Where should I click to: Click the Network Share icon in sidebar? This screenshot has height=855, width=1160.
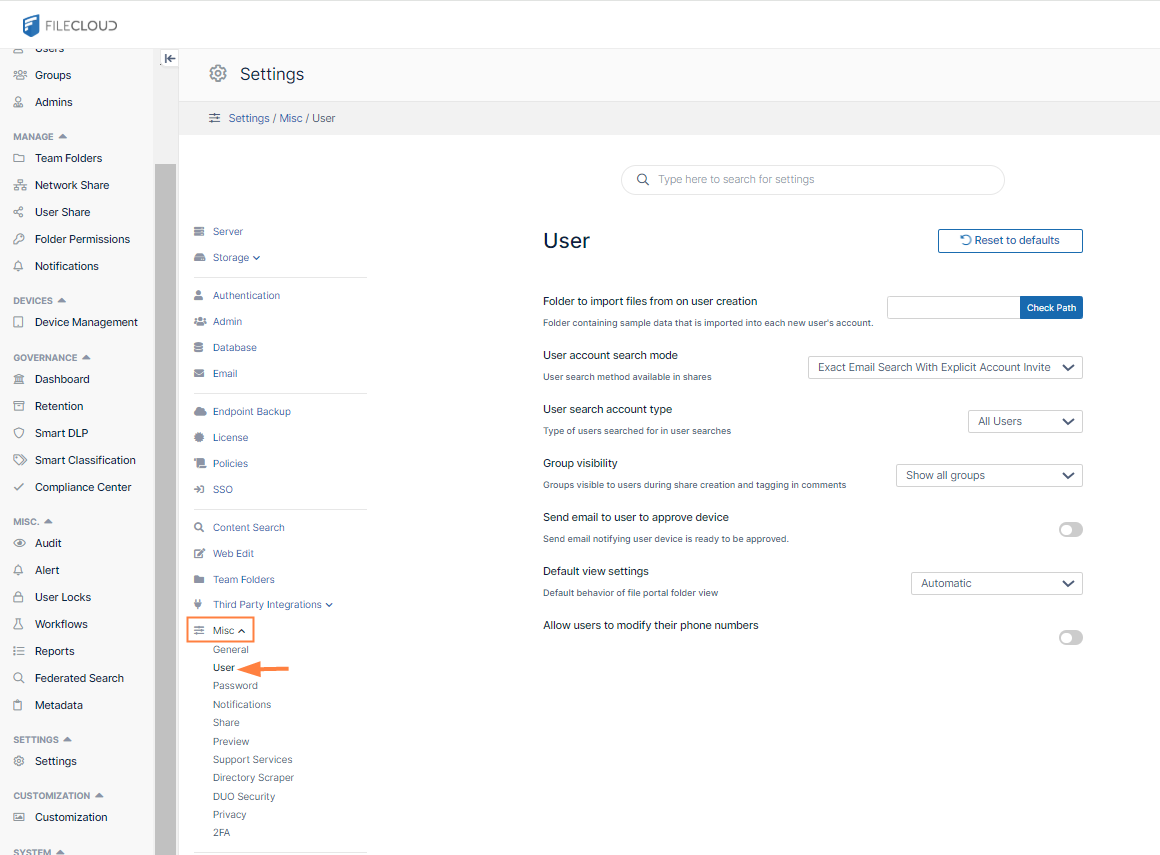pyautogui.click(x=18, y=185)
